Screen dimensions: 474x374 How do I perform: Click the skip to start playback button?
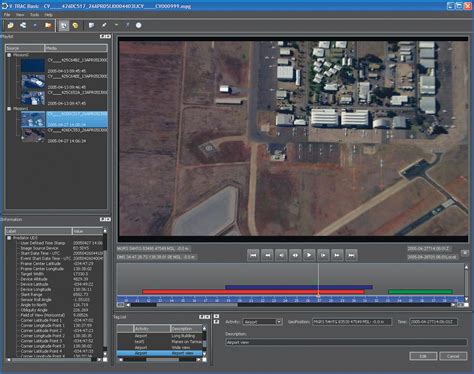(x=253, y=255)
